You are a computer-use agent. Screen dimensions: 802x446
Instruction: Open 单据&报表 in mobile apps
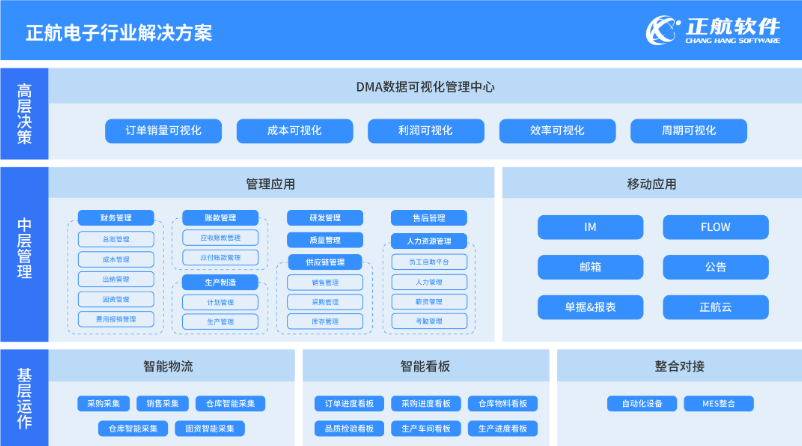coord(590,307)
